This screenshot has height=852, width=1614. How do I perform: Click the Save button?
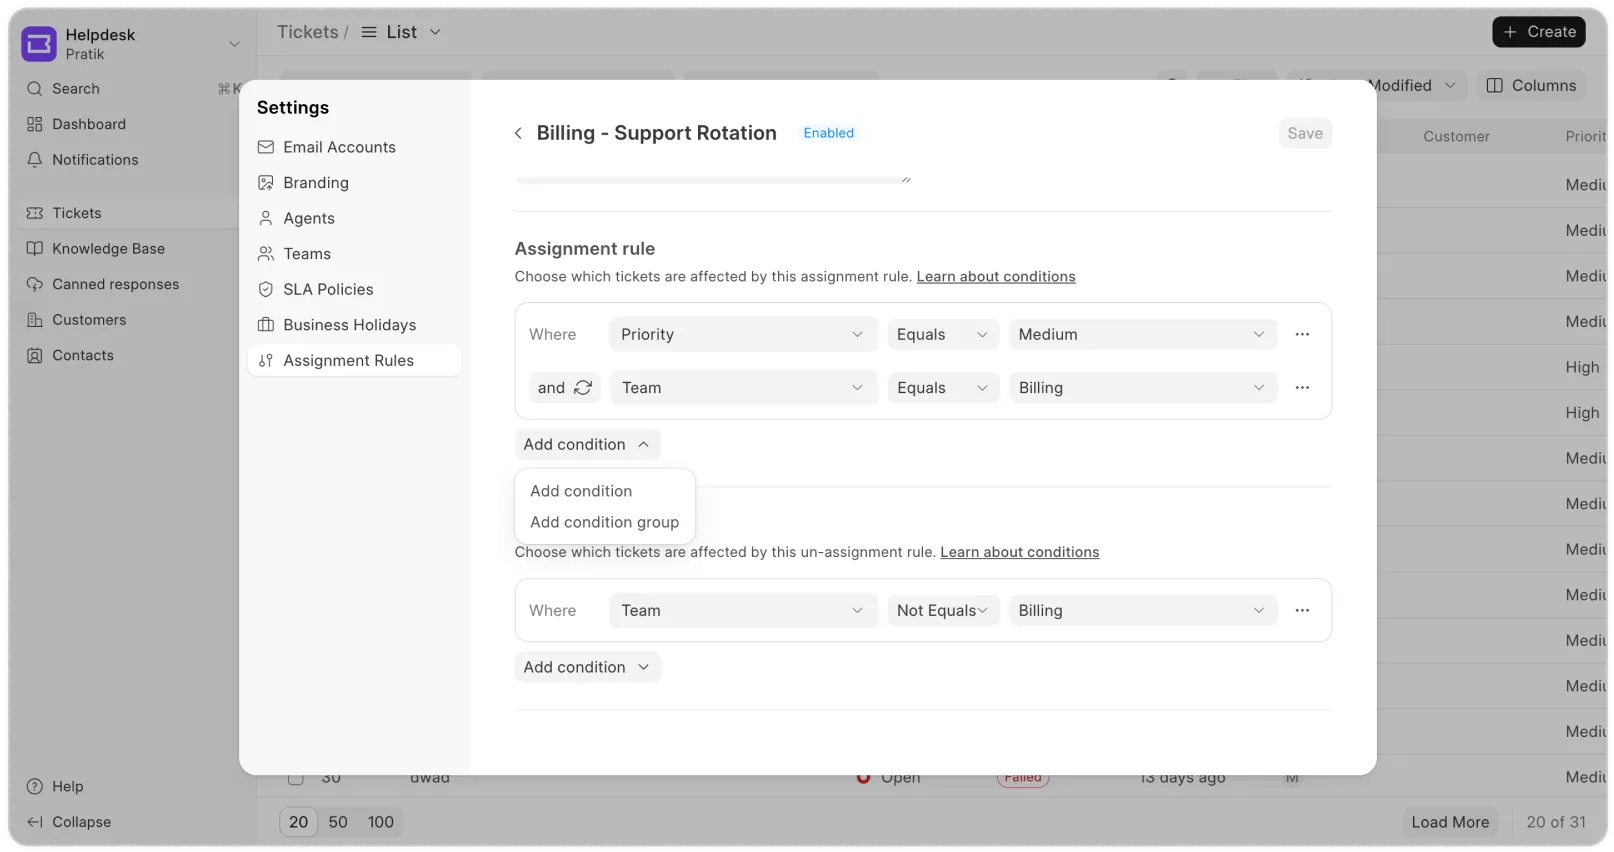[1304, 133]
